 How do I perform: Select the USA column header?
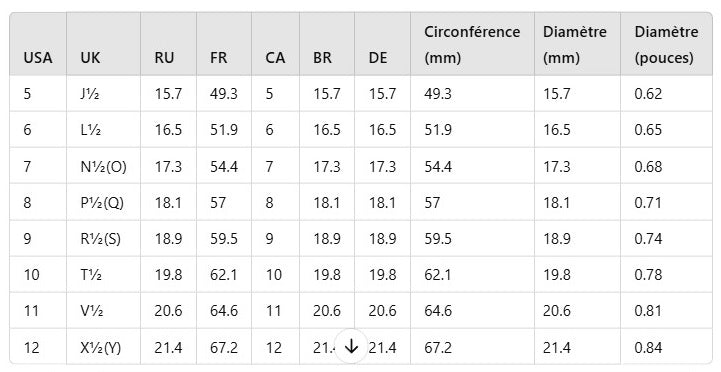[x=38, y=44]
